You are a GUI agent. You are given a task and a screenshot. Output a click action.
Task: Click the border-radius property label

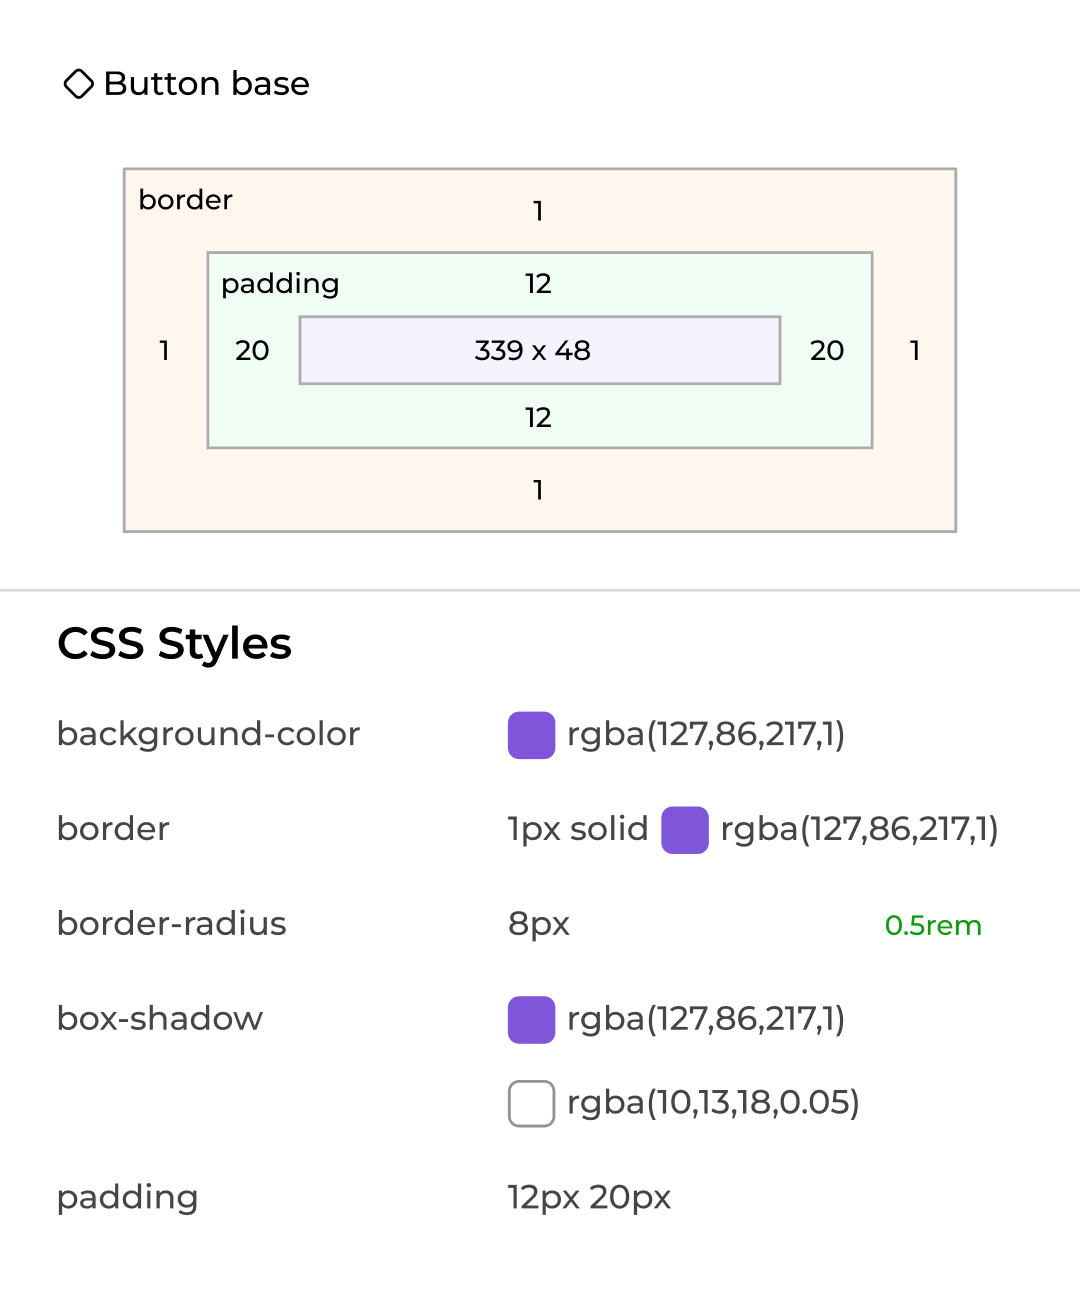(172, 924)
